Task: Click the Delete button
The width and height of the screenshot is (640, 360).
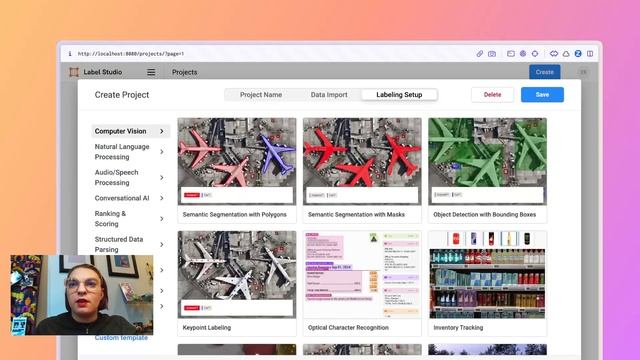Action: [492, 95]
